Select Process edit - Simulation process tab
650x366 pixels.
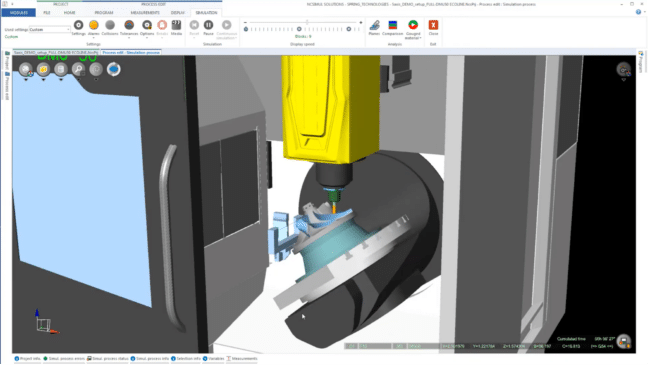coord(131,53)
